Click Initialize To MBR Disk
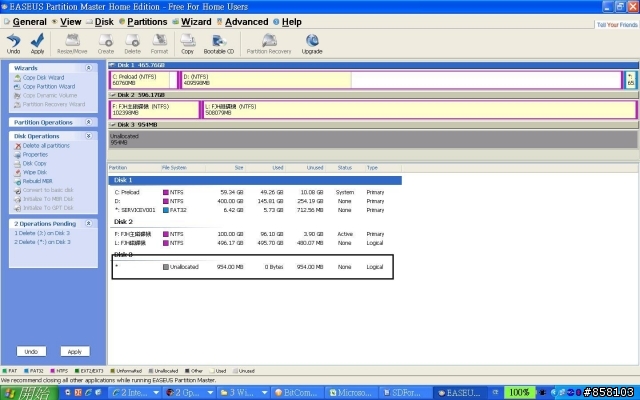Screen dimensions: 640x400 coord(44,199)
